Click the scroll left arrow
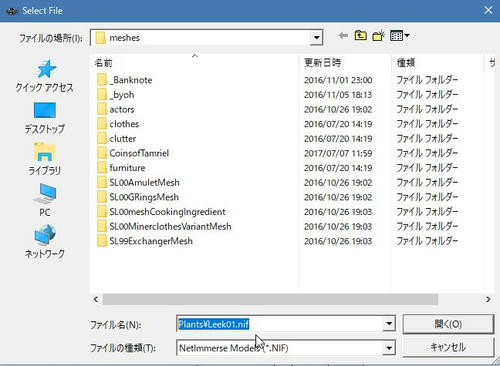Image resolution: width=500 pixels, height=366 pixels. (x=96, y=299)
